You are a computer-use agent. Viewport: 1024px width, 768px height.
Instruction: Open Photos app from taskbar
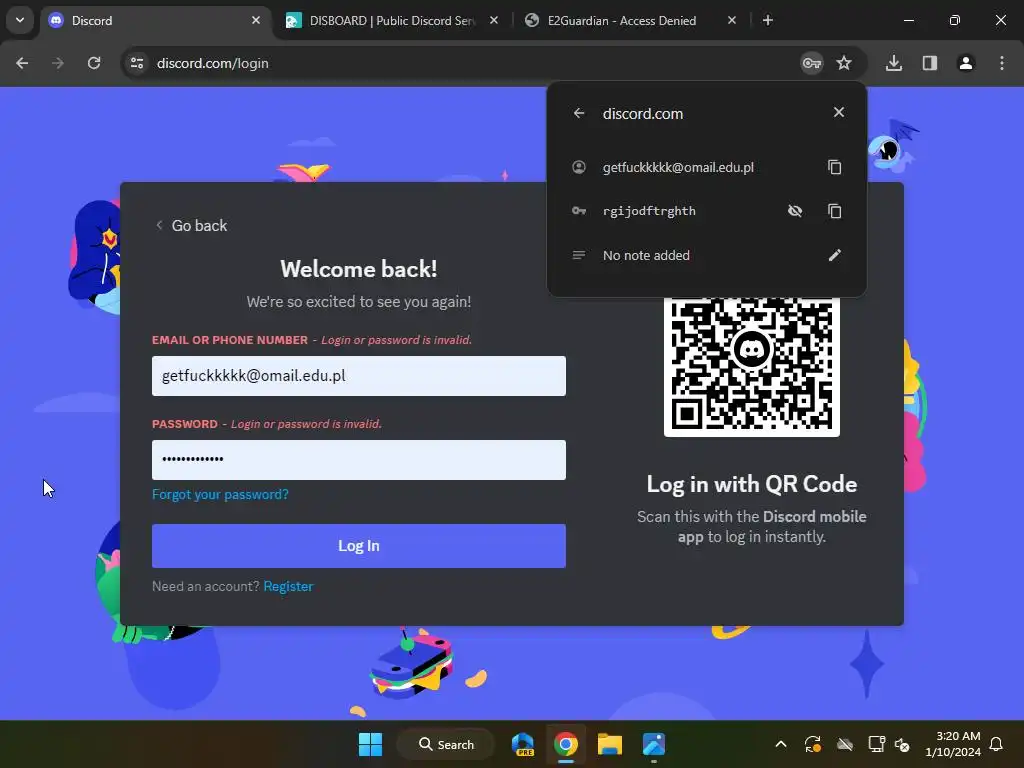point(653,744)
